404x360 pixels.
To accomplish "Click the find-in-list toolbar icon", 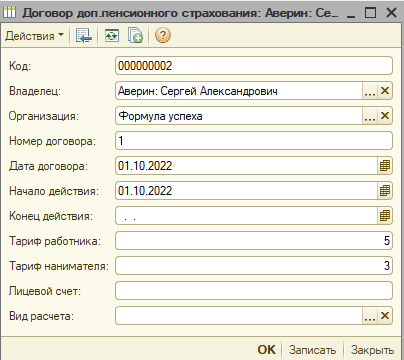I will pos(84,35).
